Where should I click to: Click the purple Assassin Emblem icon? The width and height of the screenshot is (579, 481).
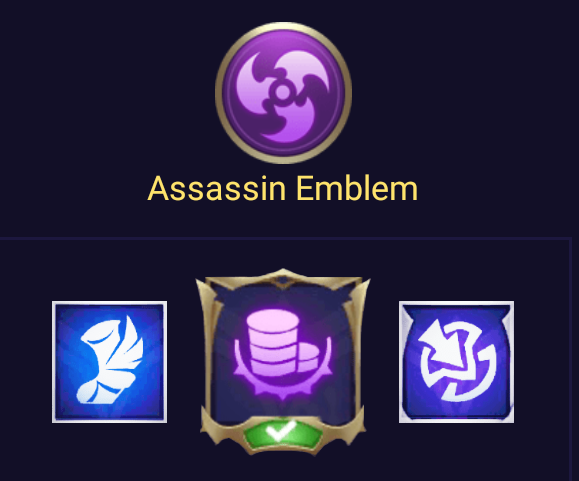(x=283, y=93)
